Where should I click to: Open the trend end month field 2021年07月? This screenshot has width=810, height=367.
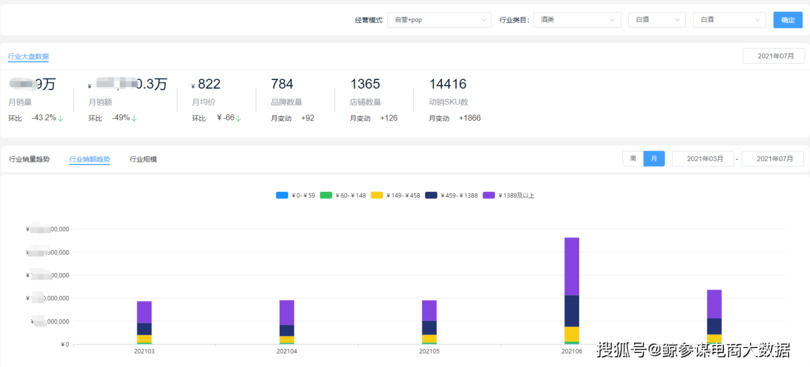772,159
